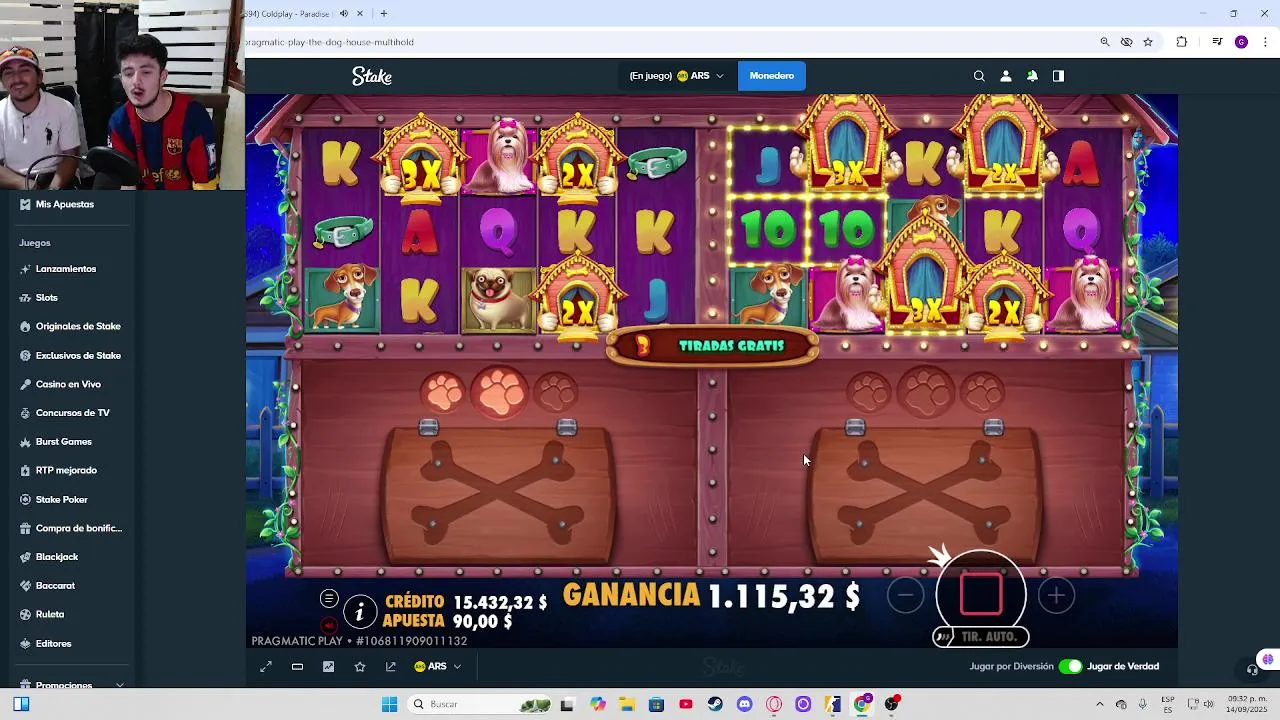Screen dimensions: 1280x720
Task: Open Editores list
Action: [x=53, y=644]
